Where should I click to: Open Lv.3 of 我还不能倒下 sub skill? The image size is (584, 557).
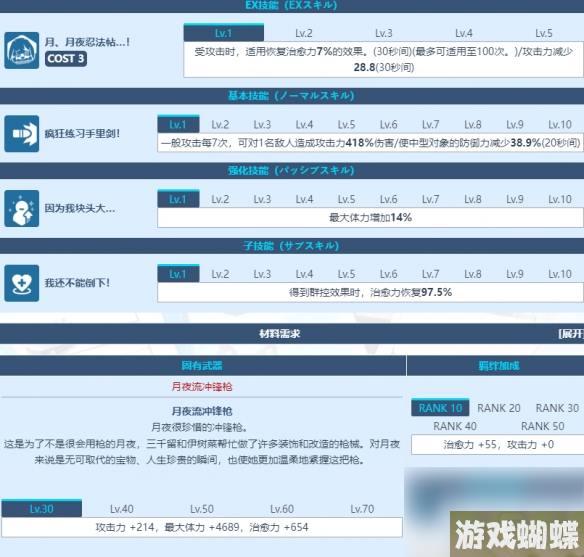262,274
